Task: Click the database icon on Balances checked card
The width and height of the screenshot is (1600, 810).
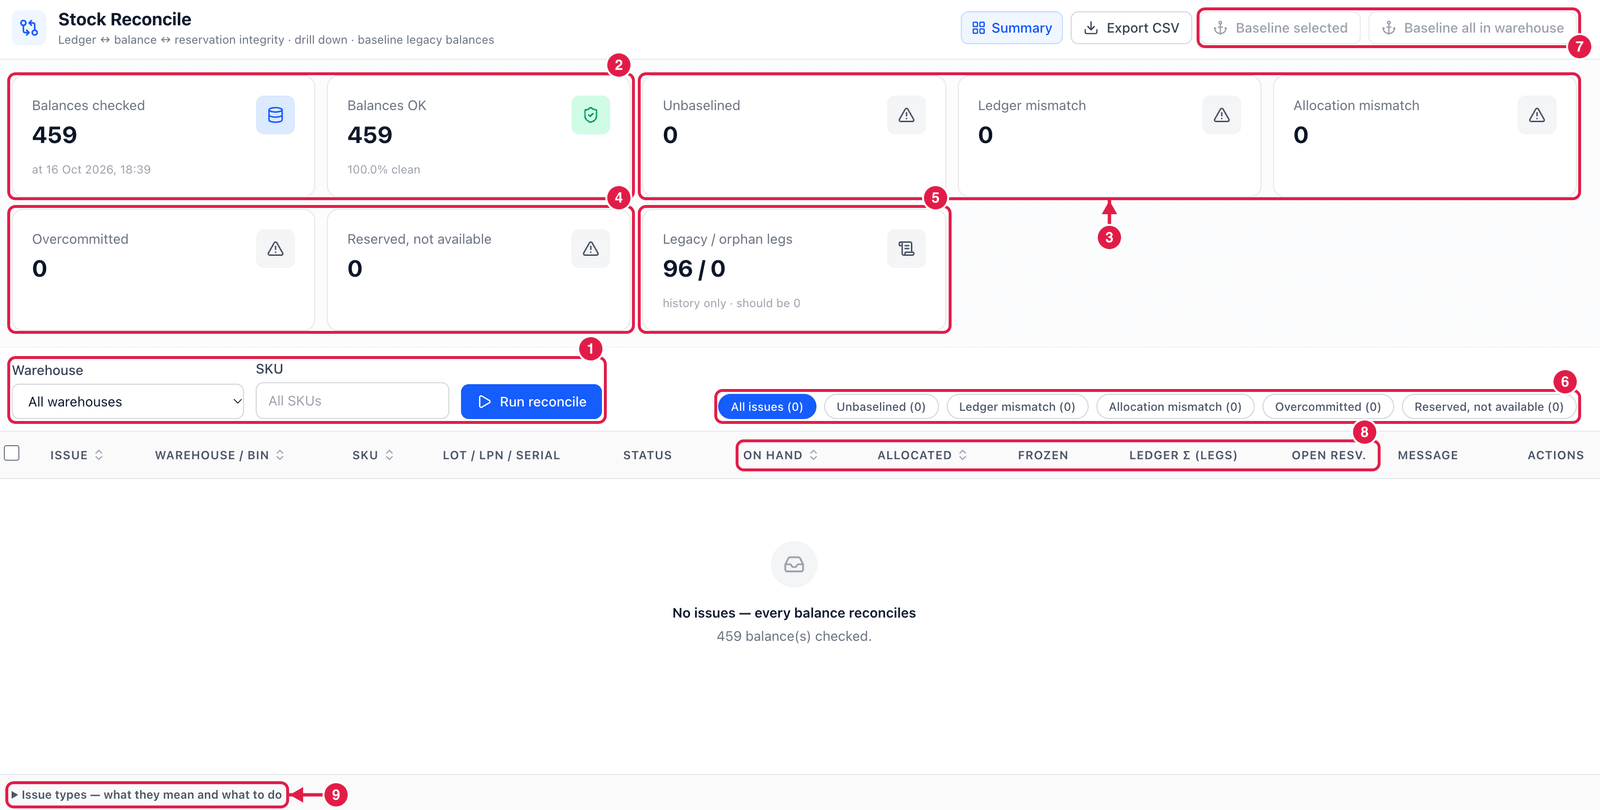Action: tap(275, 115)
